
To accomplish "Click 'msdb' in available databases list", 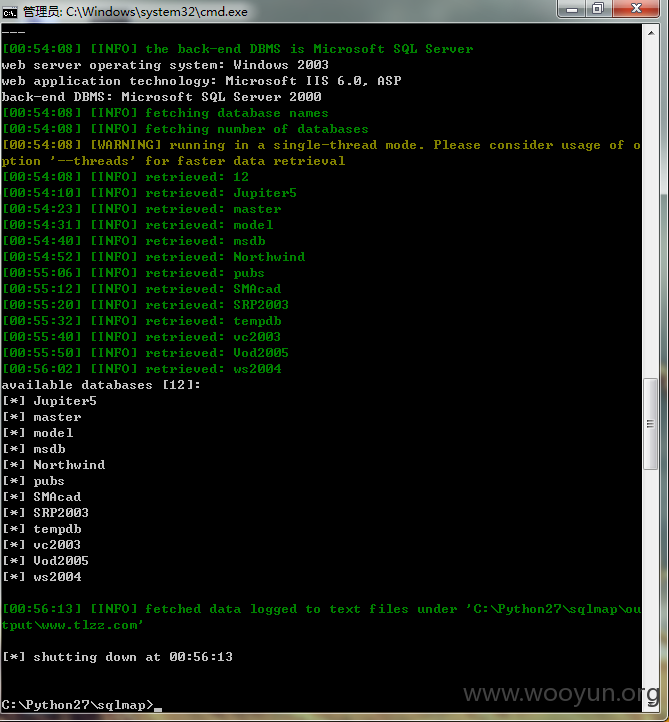I will pyautogui.click(x=49, y=449).
